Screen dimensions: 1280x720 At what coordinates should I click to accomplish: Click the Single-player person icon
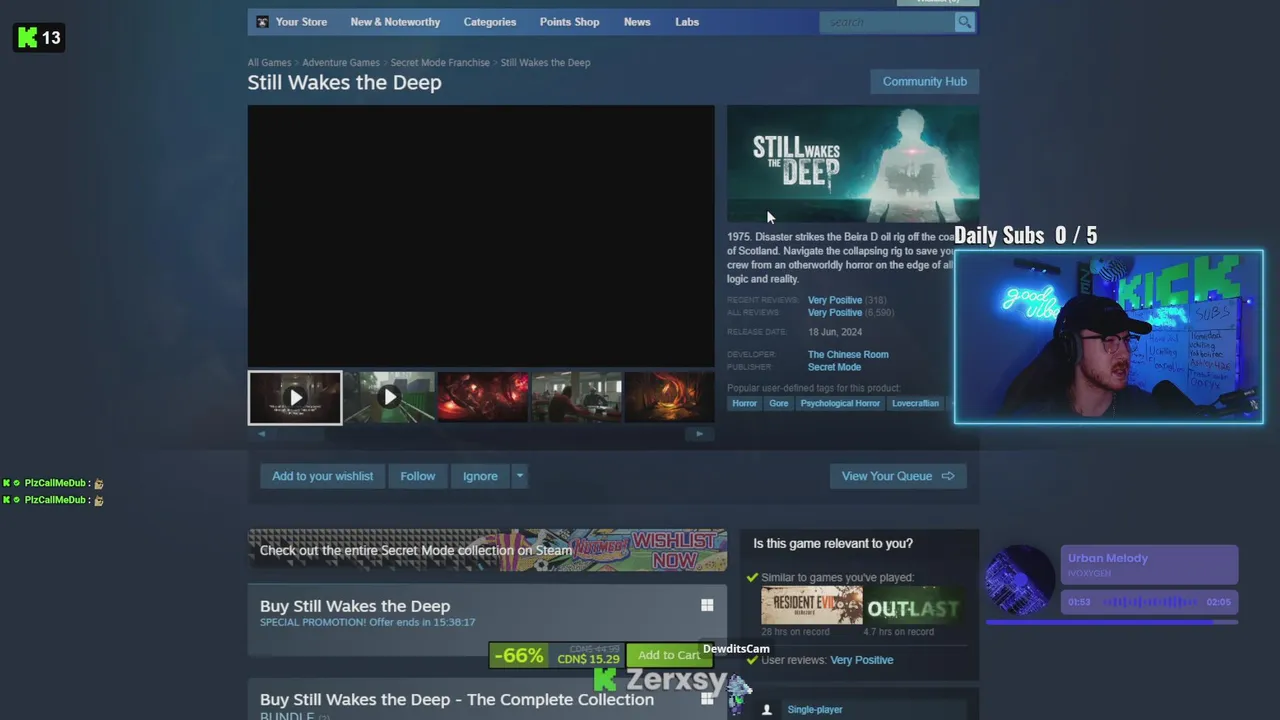point(767,709)
